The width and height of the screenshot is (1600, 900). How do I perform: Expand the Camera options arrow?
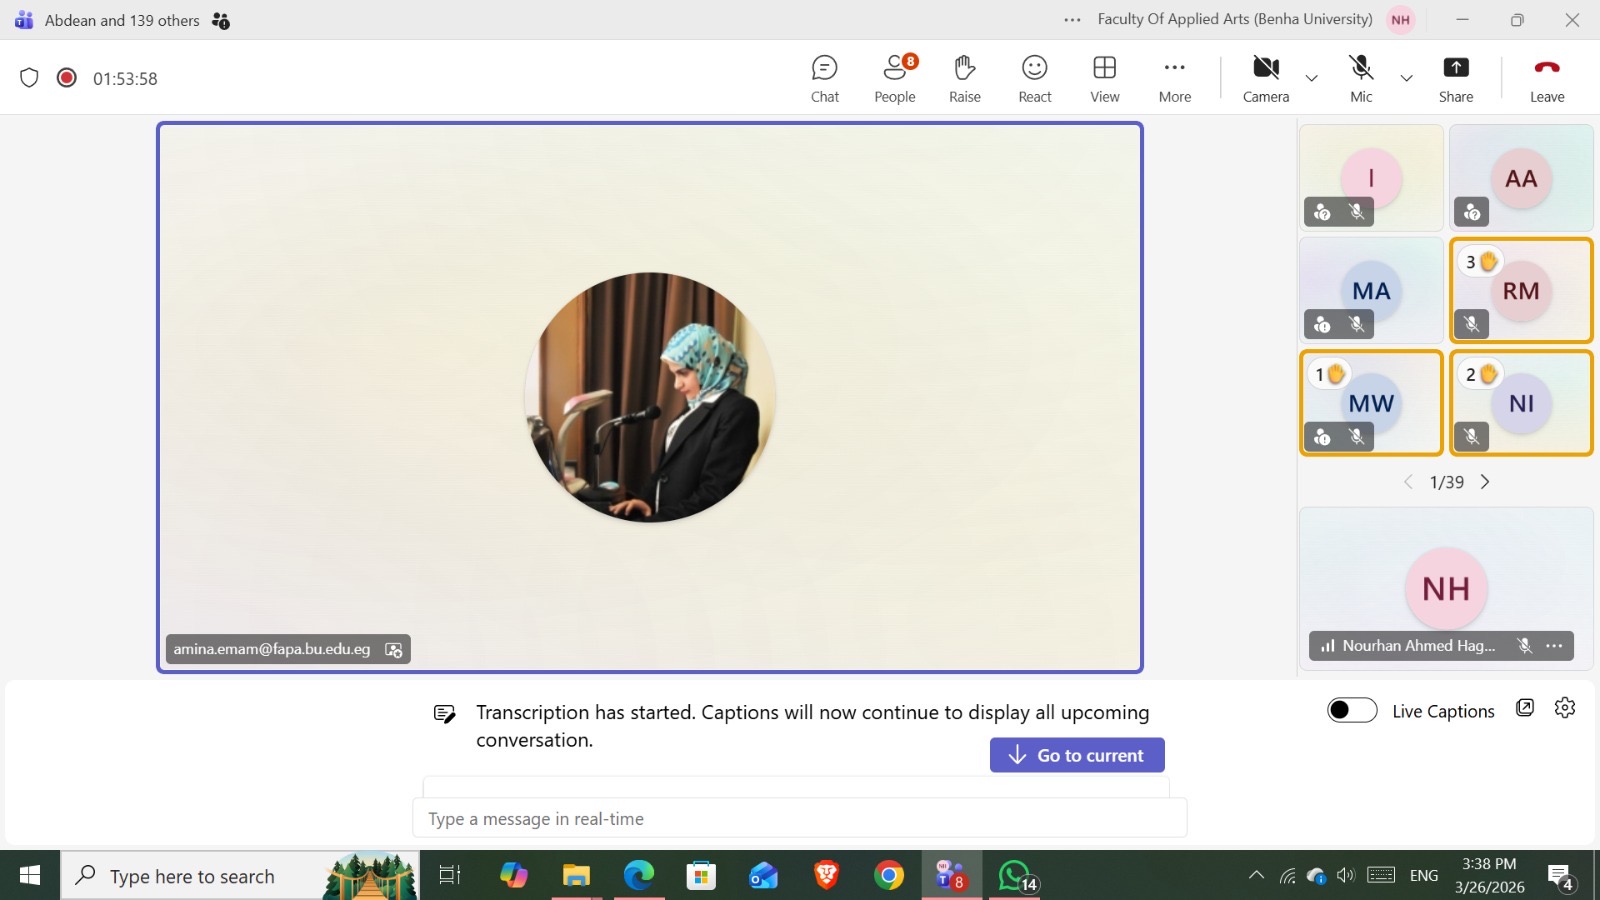tap(1311, 78)
